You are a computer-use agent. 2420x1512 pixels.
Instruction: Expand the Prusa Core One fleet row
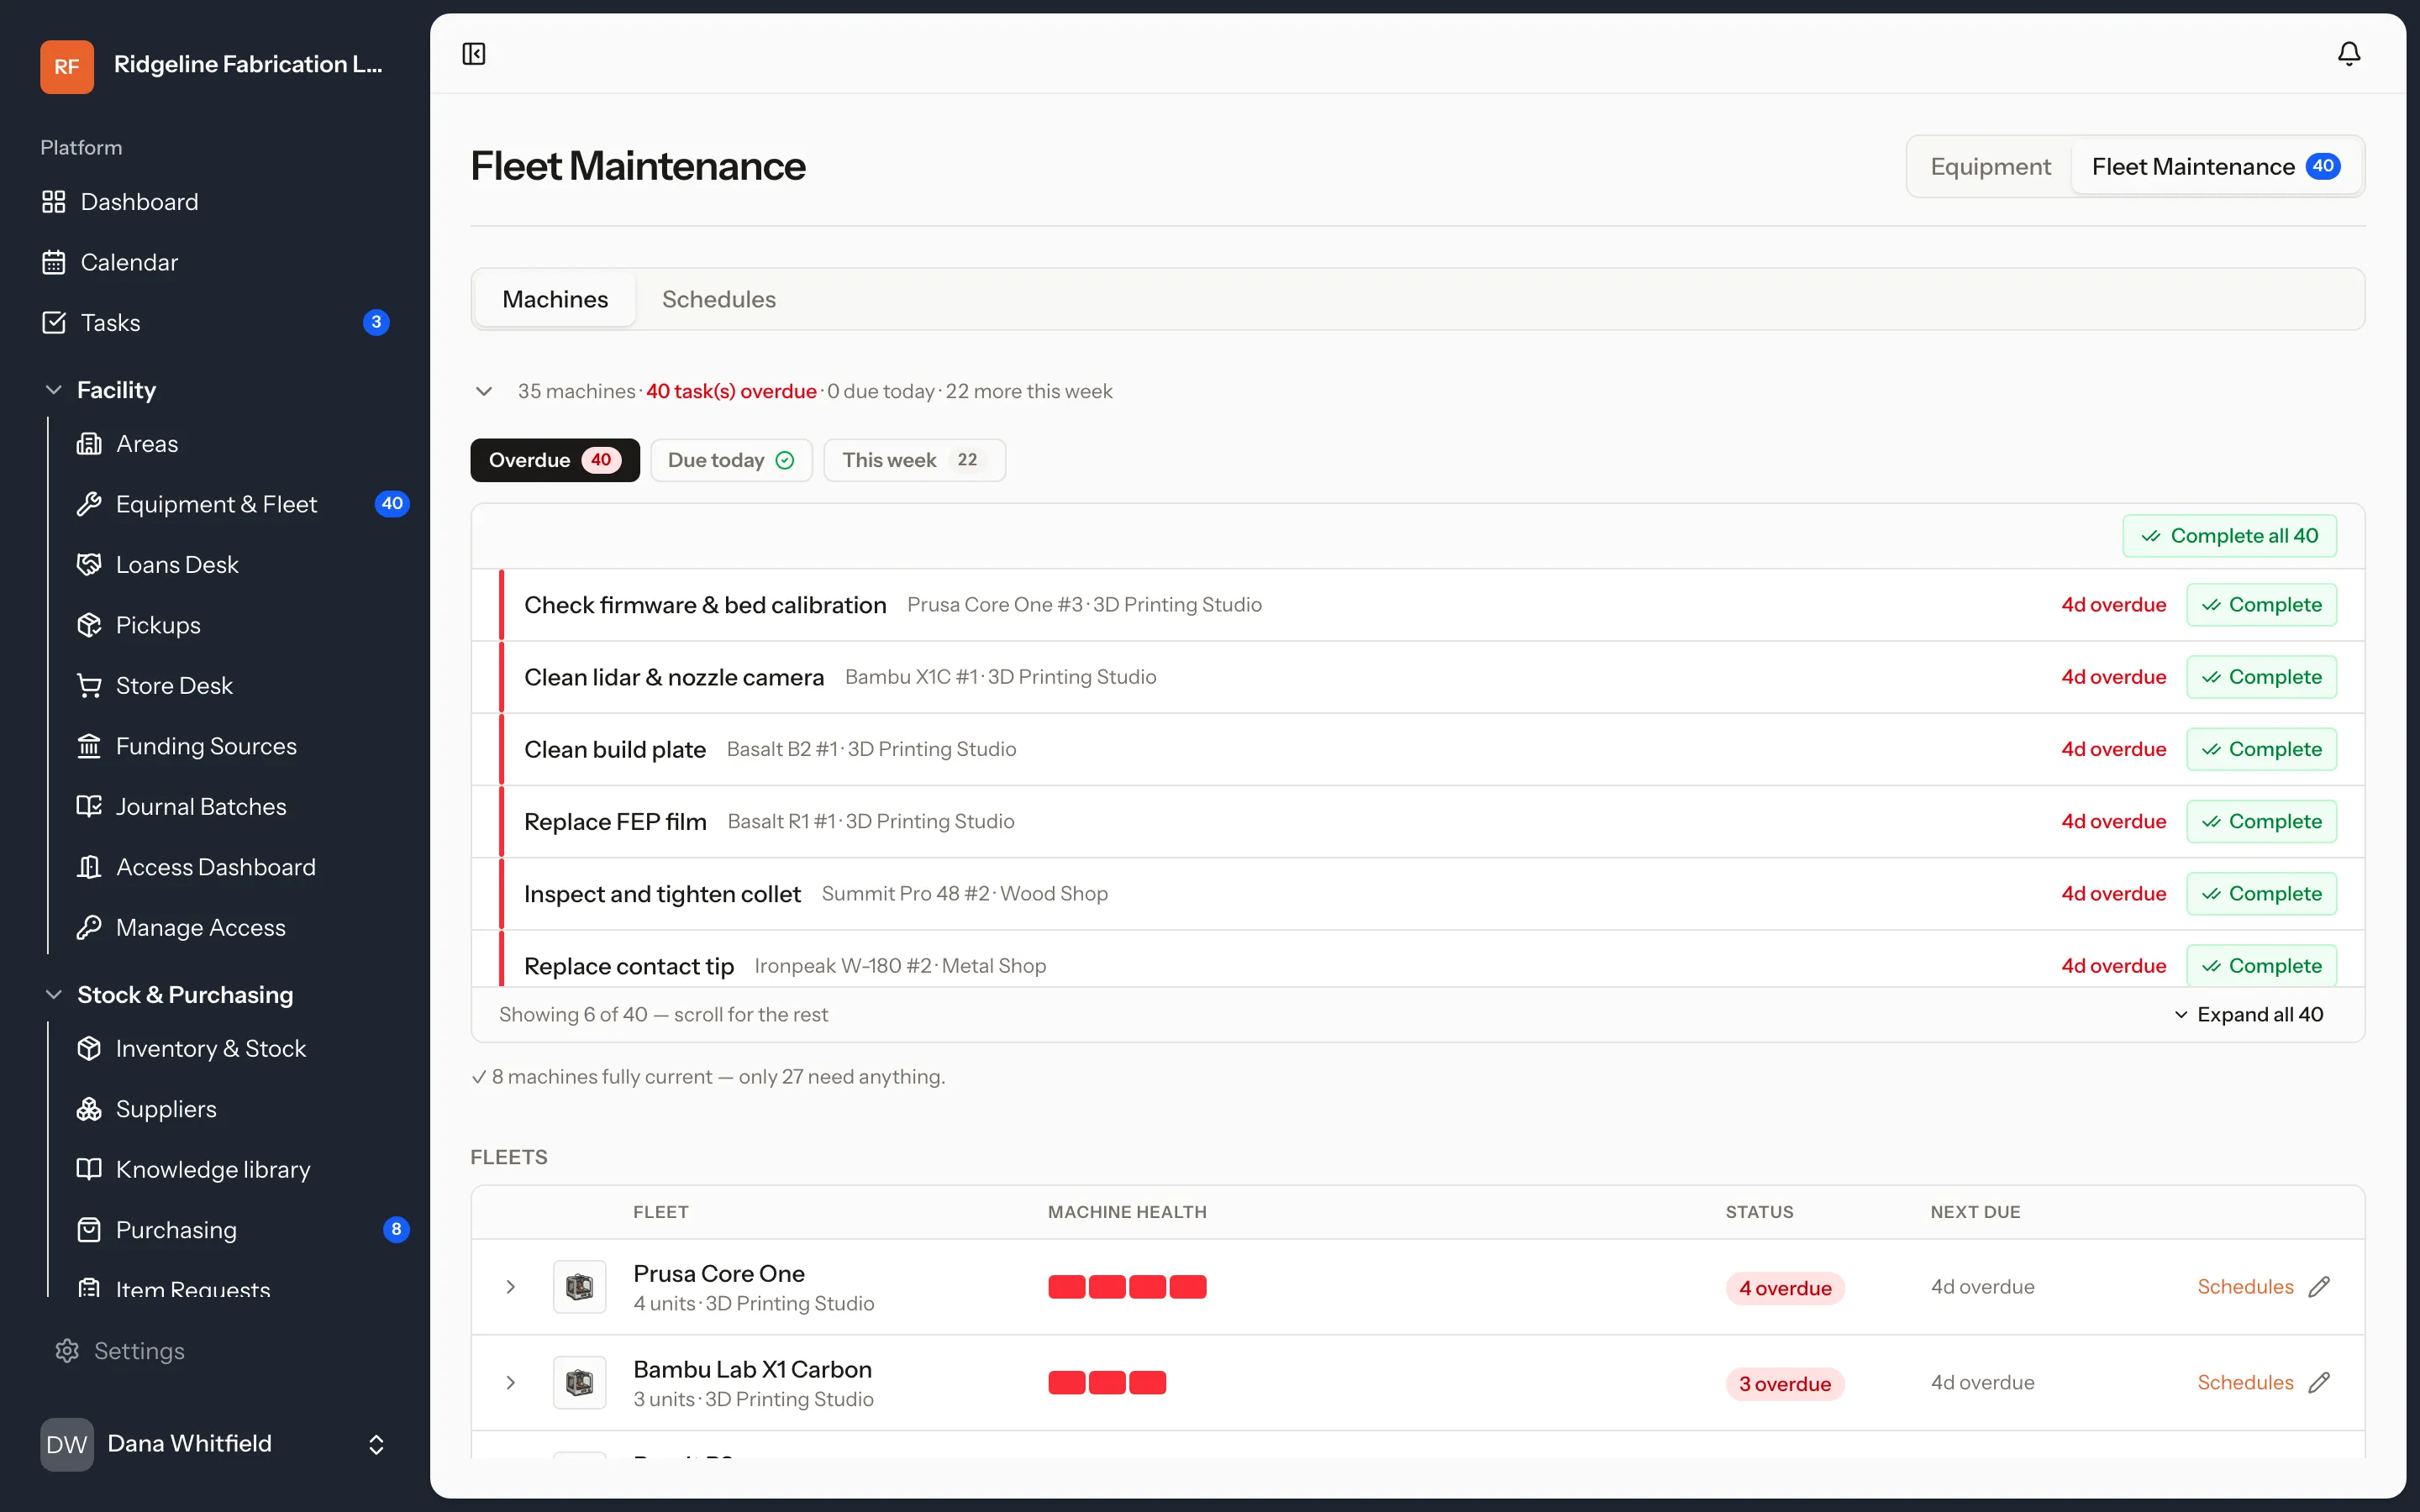tap(511, 1287)
